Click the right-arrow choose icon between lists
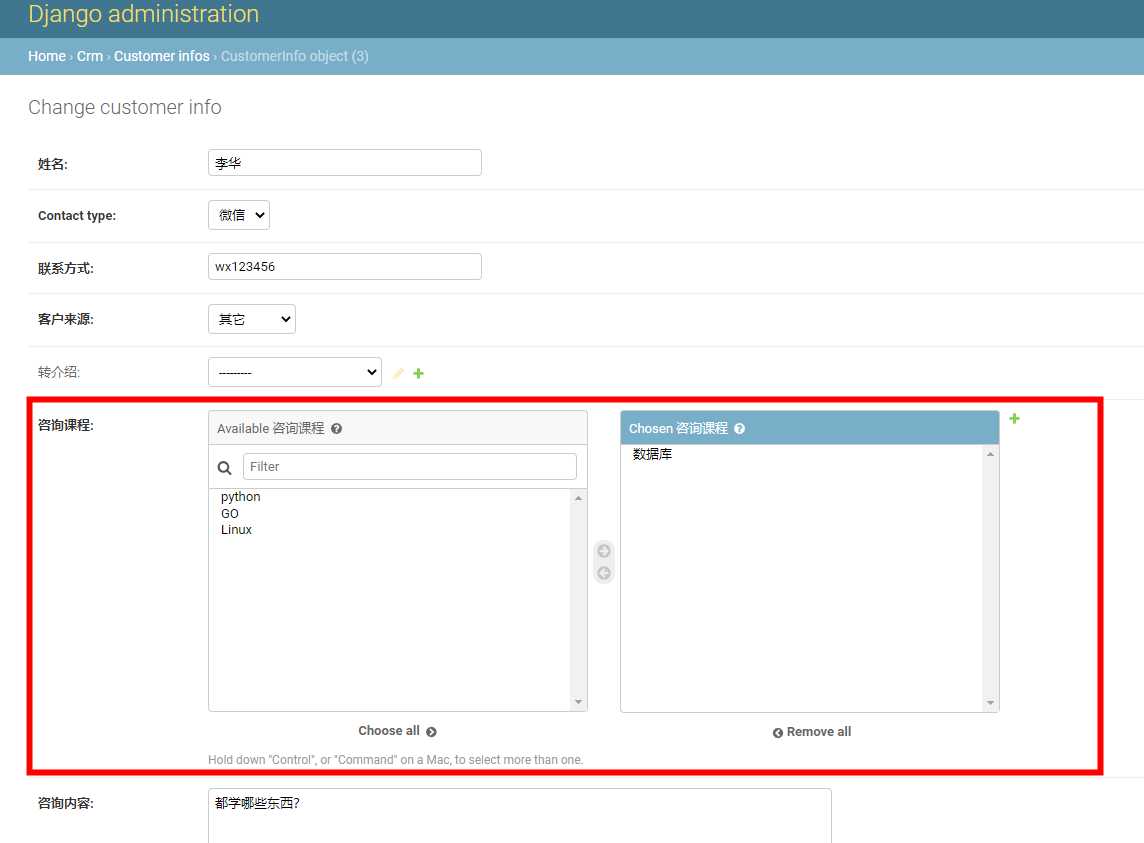Screen dimensions: 1144x843 click(603, 550)
